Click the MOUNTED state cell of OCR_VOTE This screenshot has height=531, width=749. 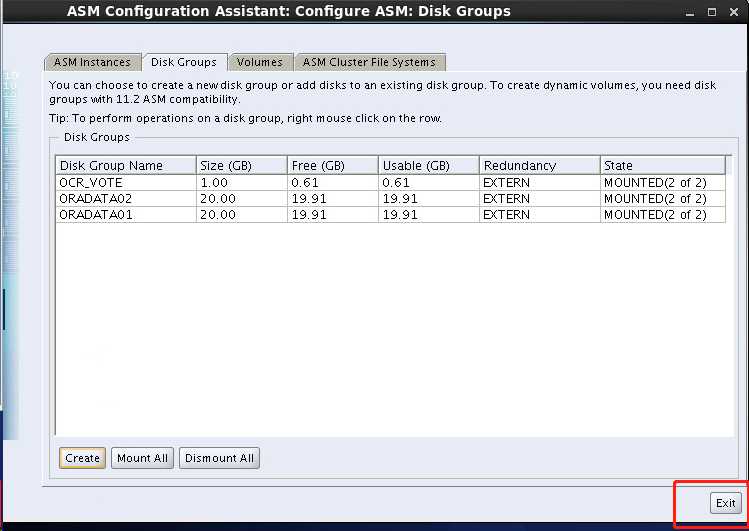tap(663, 182)
